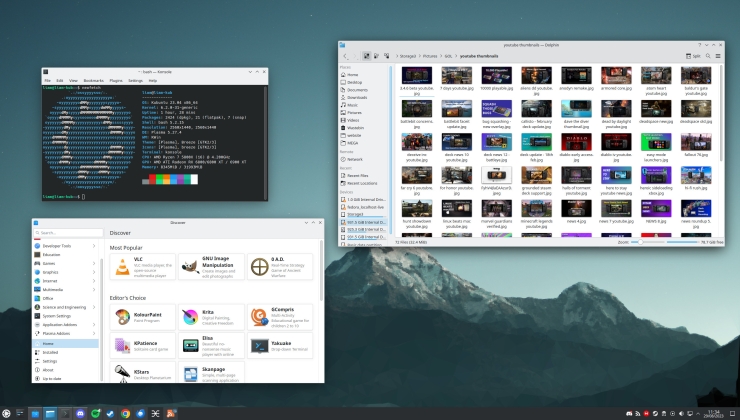Go to Installed page in Discover
Viewport: 740px width, 420px height.
(51, 352)
